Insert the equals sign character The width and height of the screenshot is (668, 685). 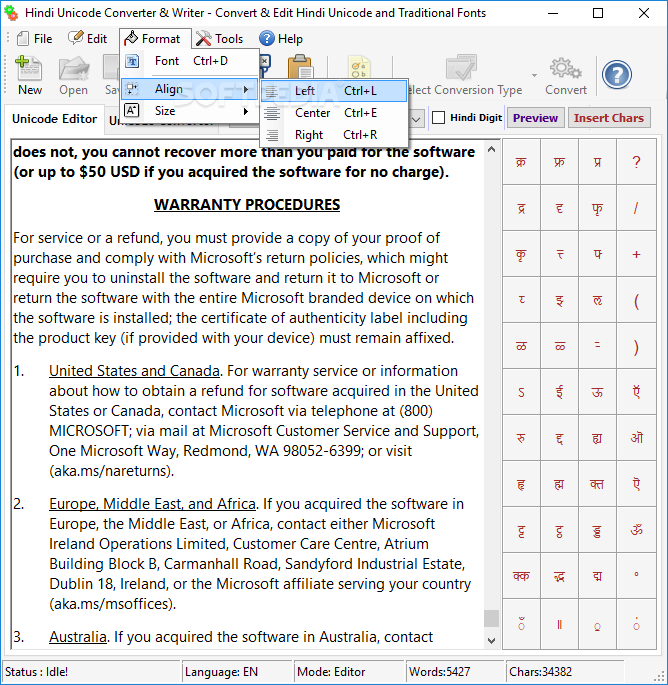point(597,346)
